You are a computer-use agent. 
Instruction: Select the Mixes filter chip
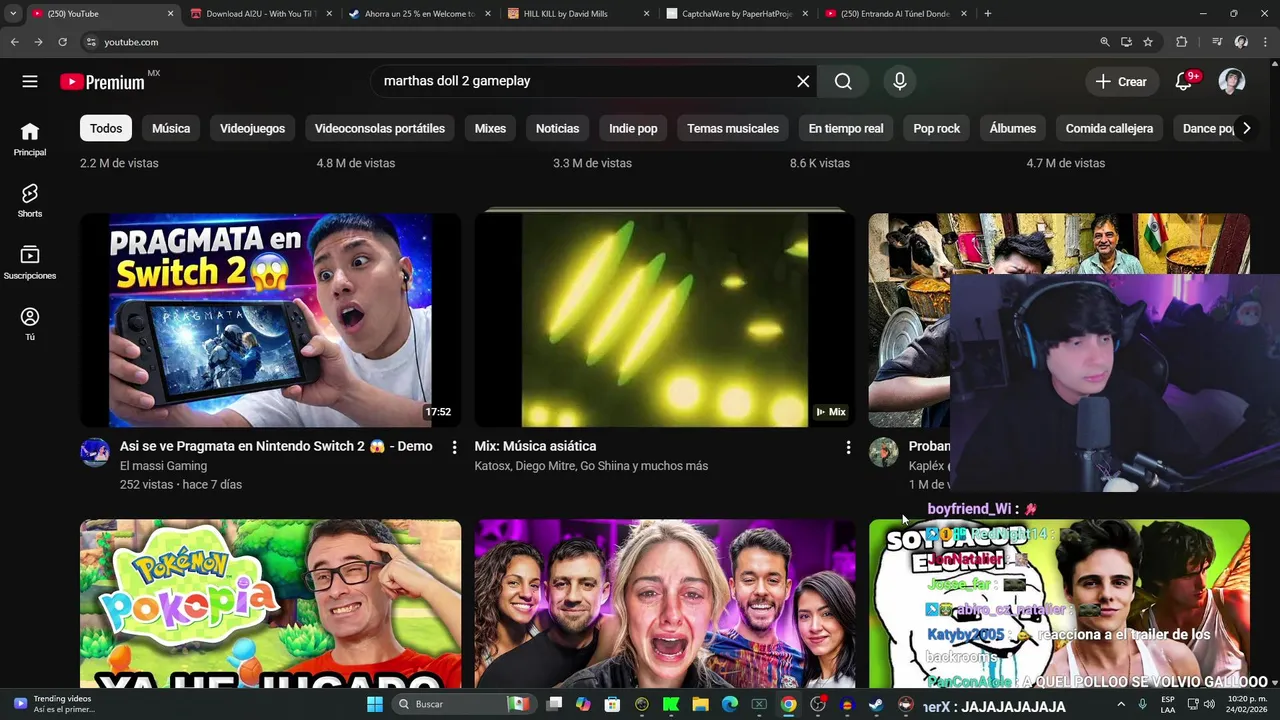point(490,128)
